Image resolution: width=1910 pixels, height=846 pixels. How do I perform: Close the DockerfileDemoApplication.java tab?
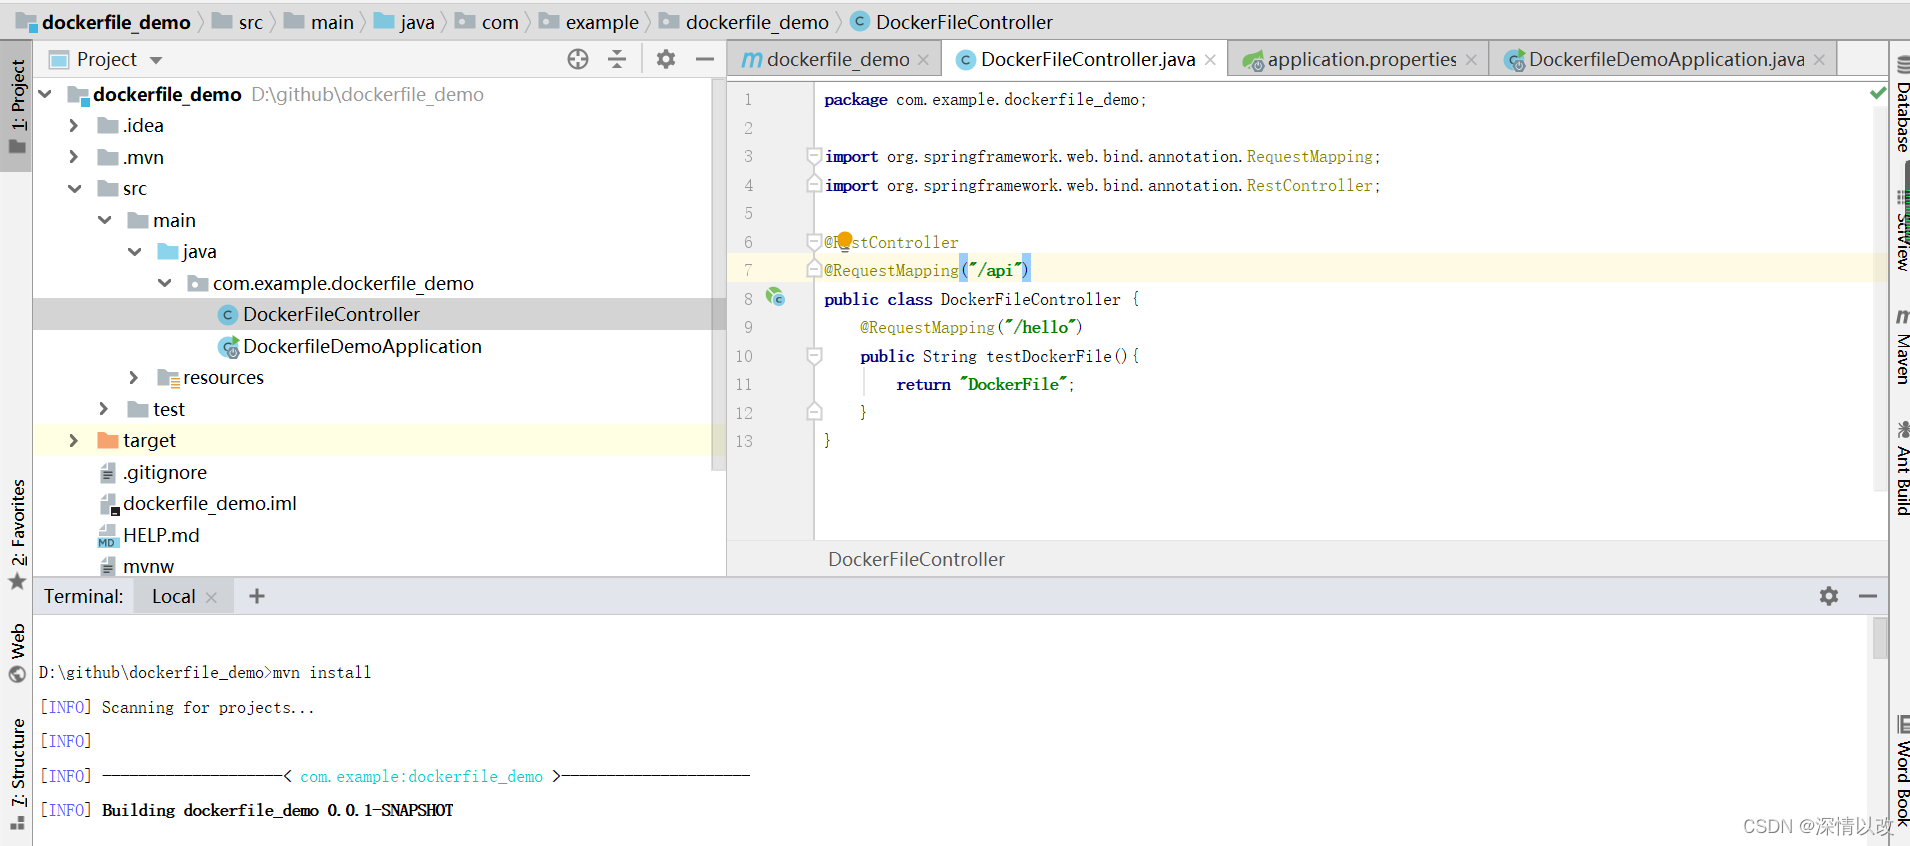(1819, 60)
